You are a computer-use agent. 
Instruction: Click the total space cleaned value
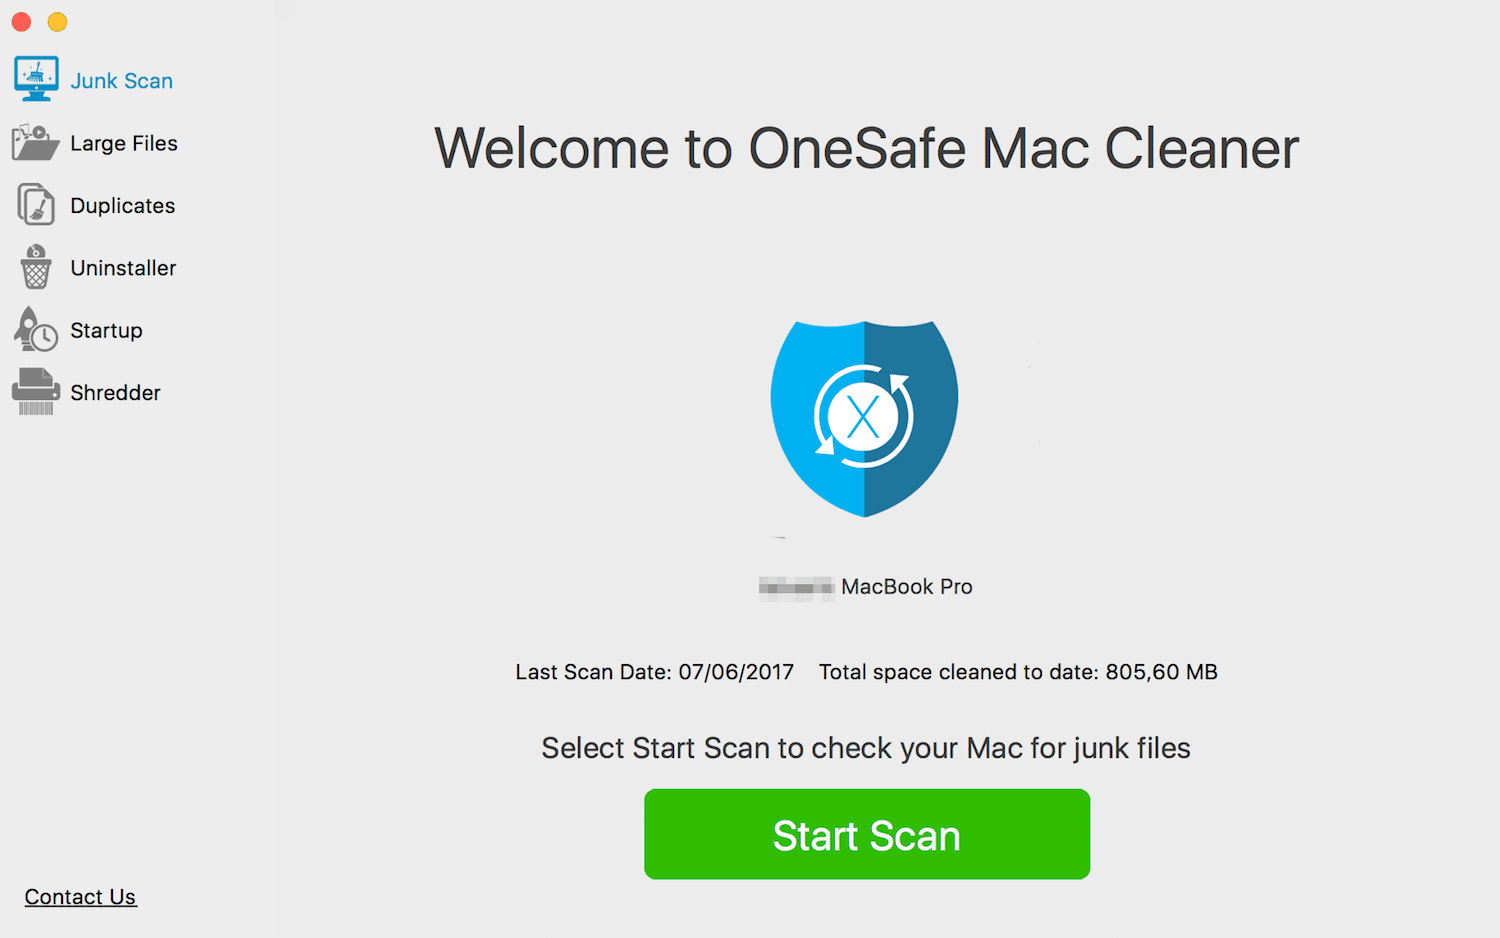1160,671
